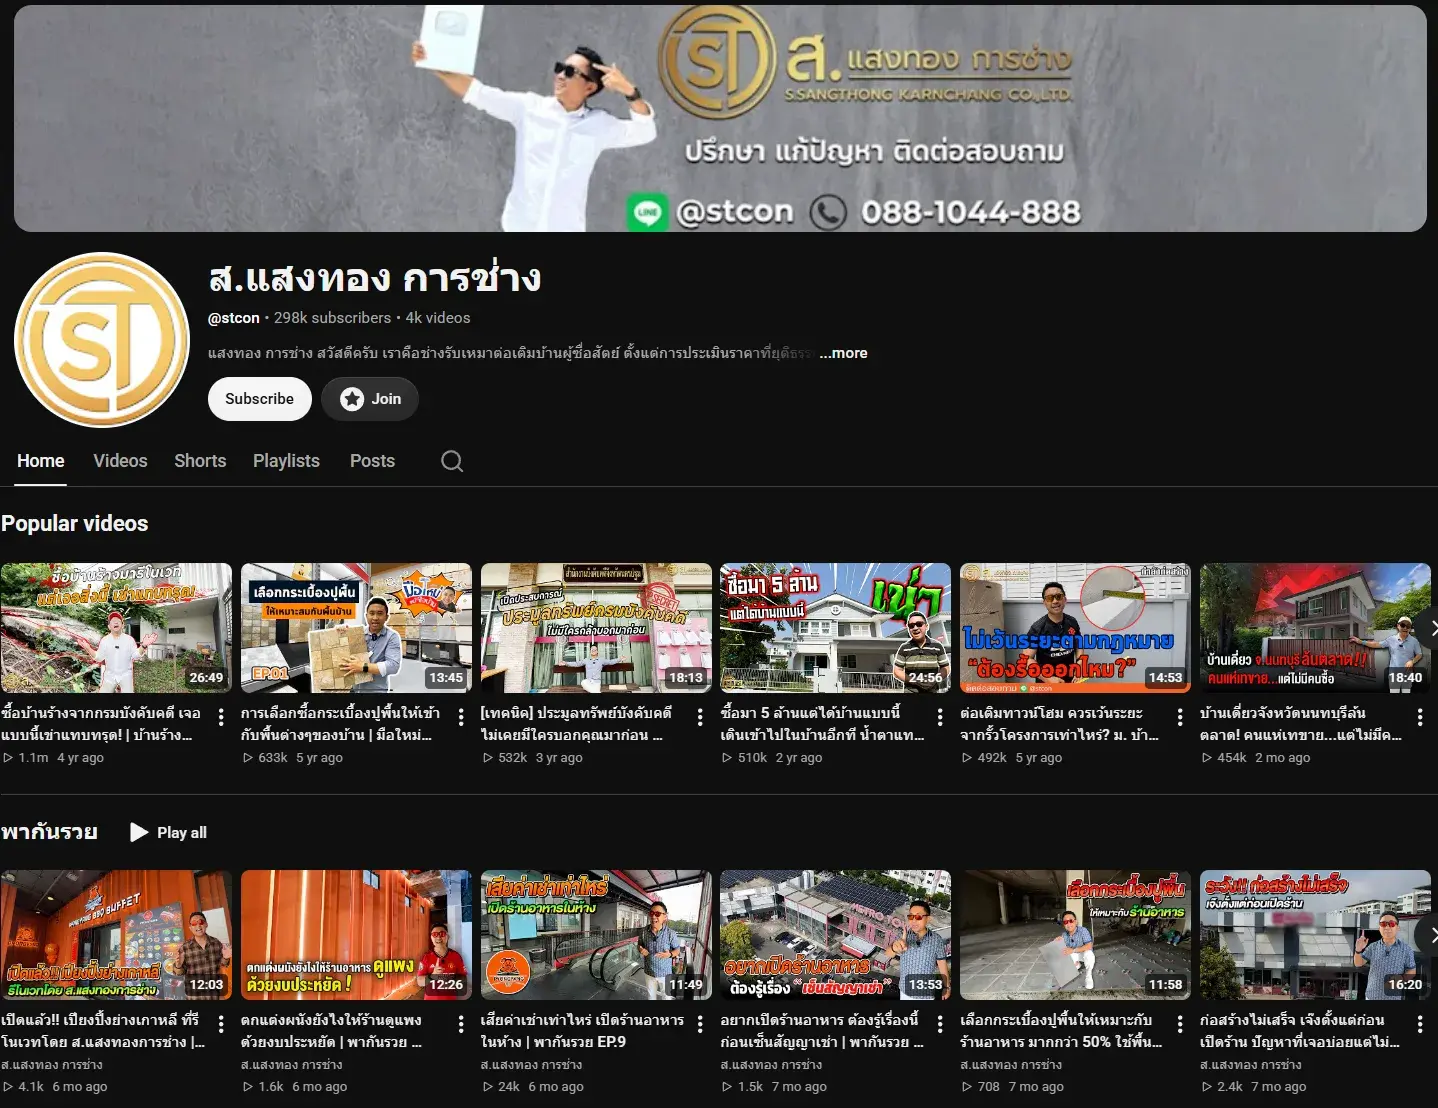1438x1108 pixels.
Task: Click the channel avatar ST logo
Action: [101, 340]
